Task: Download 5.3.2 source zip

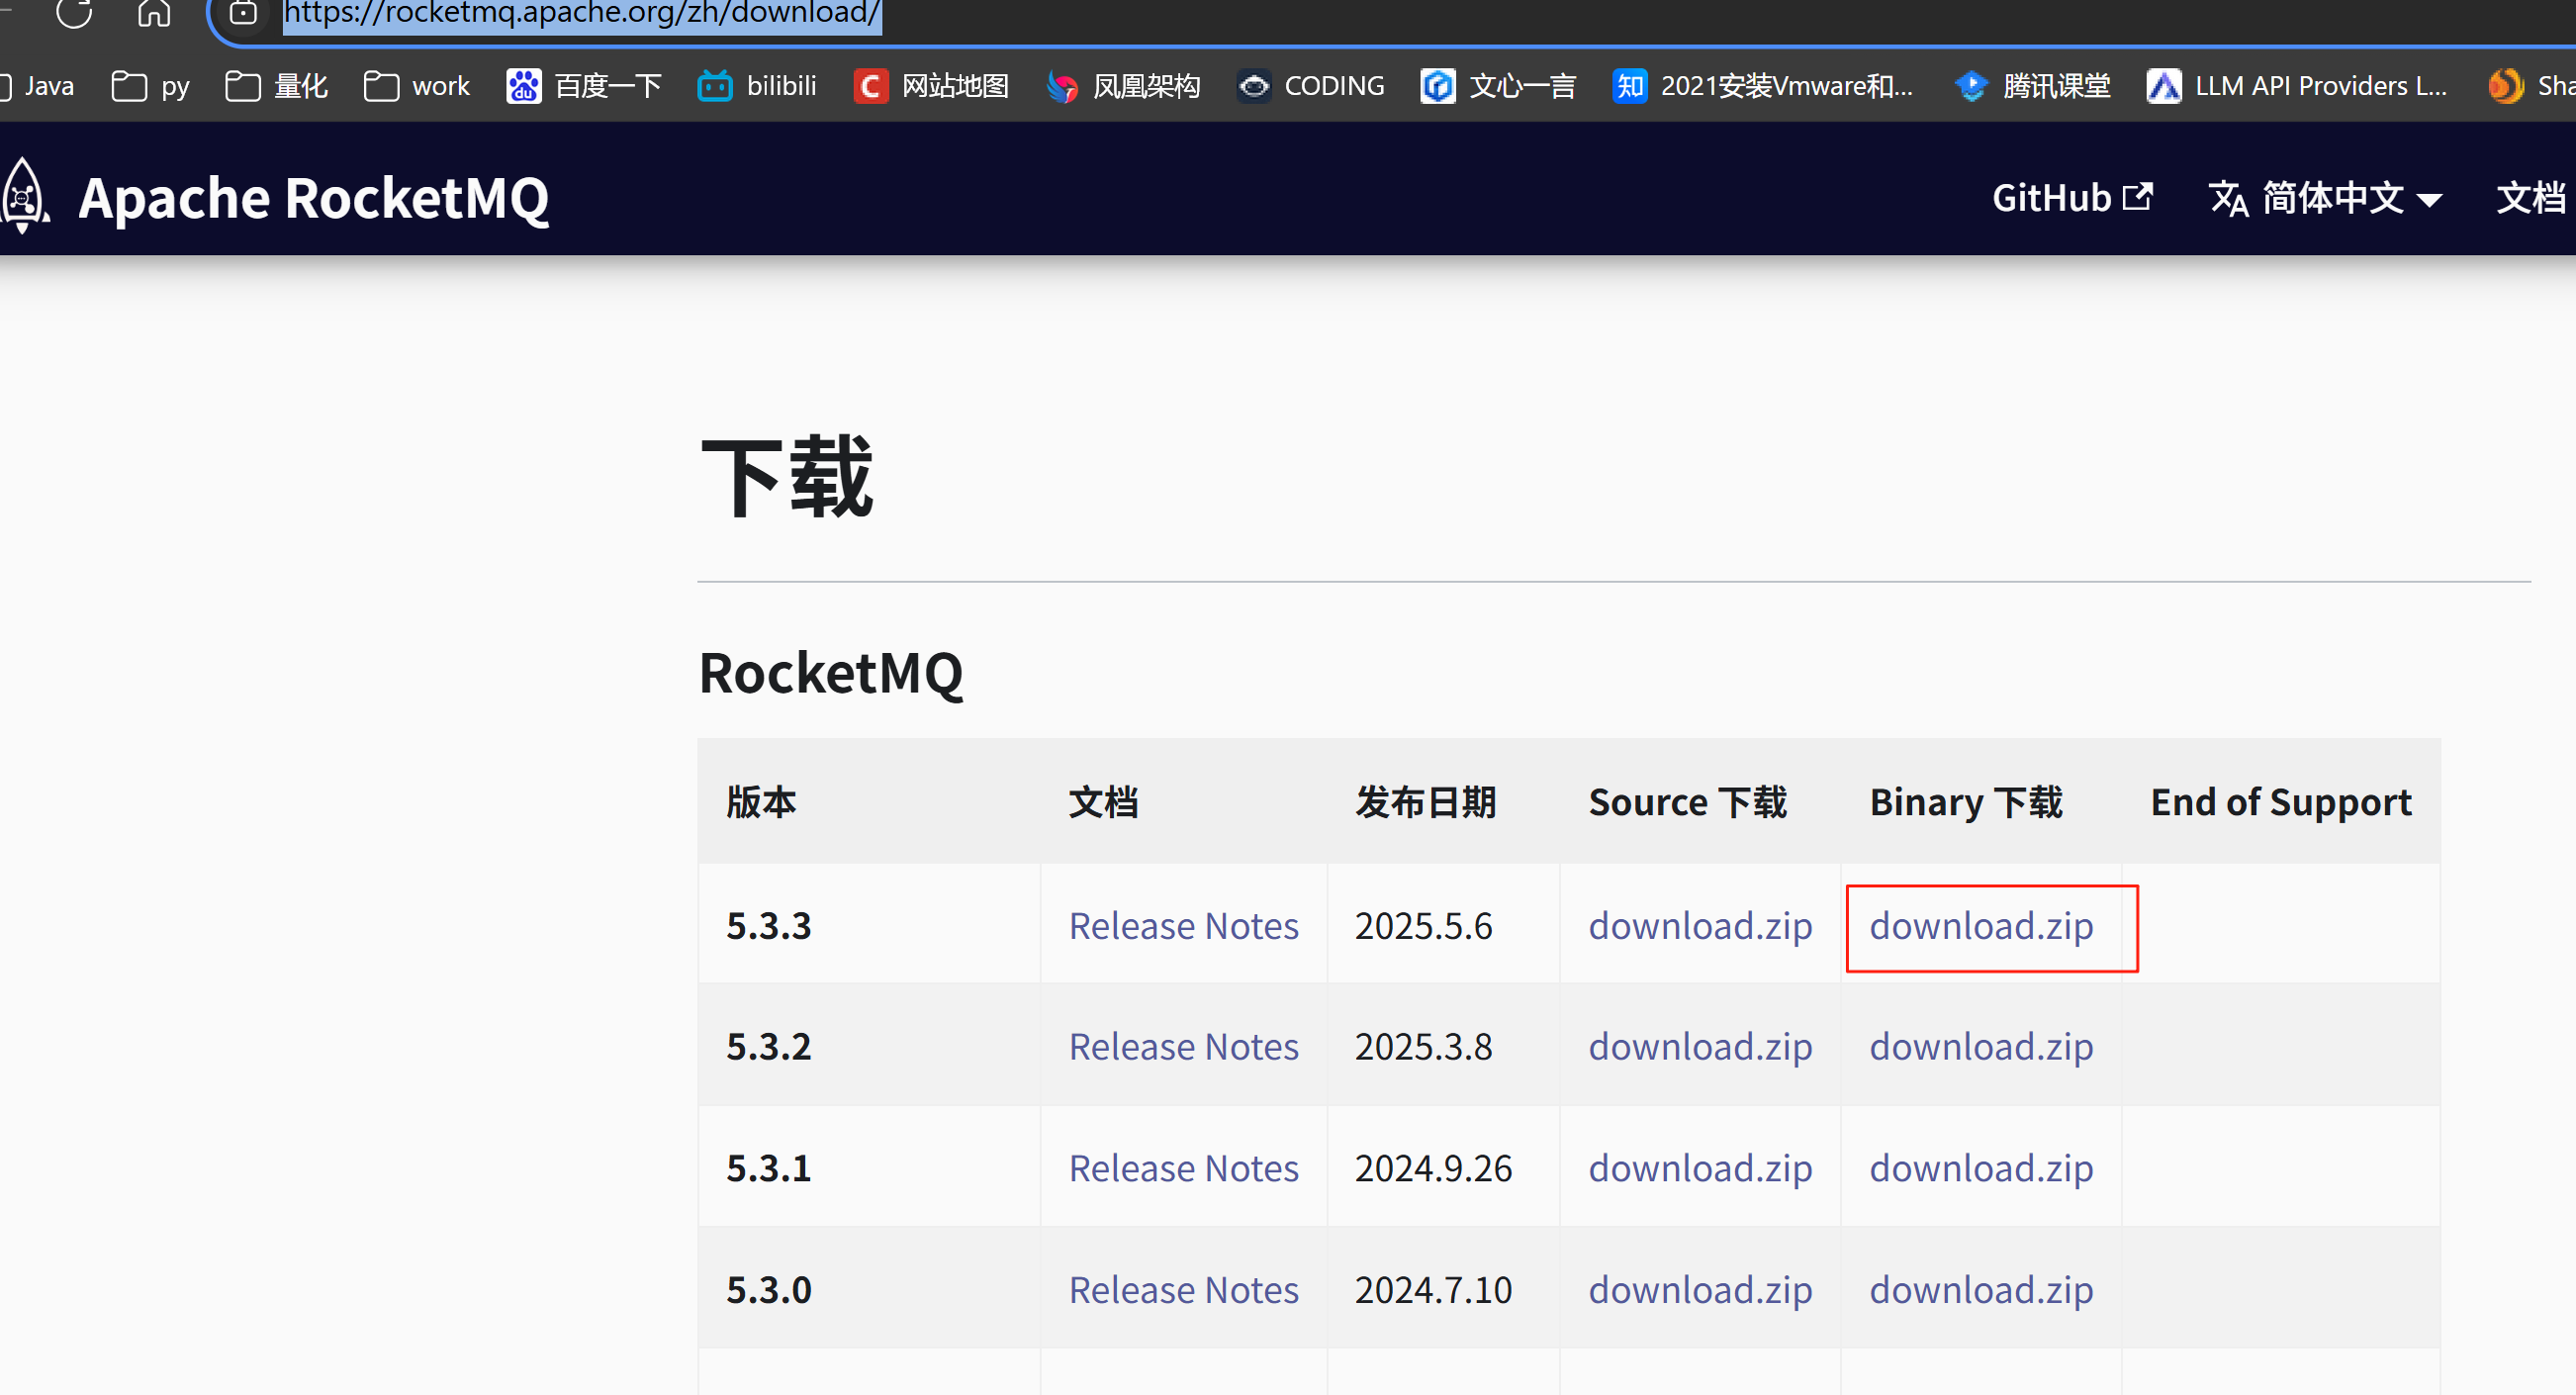Action: (x=1700, y=1046)
